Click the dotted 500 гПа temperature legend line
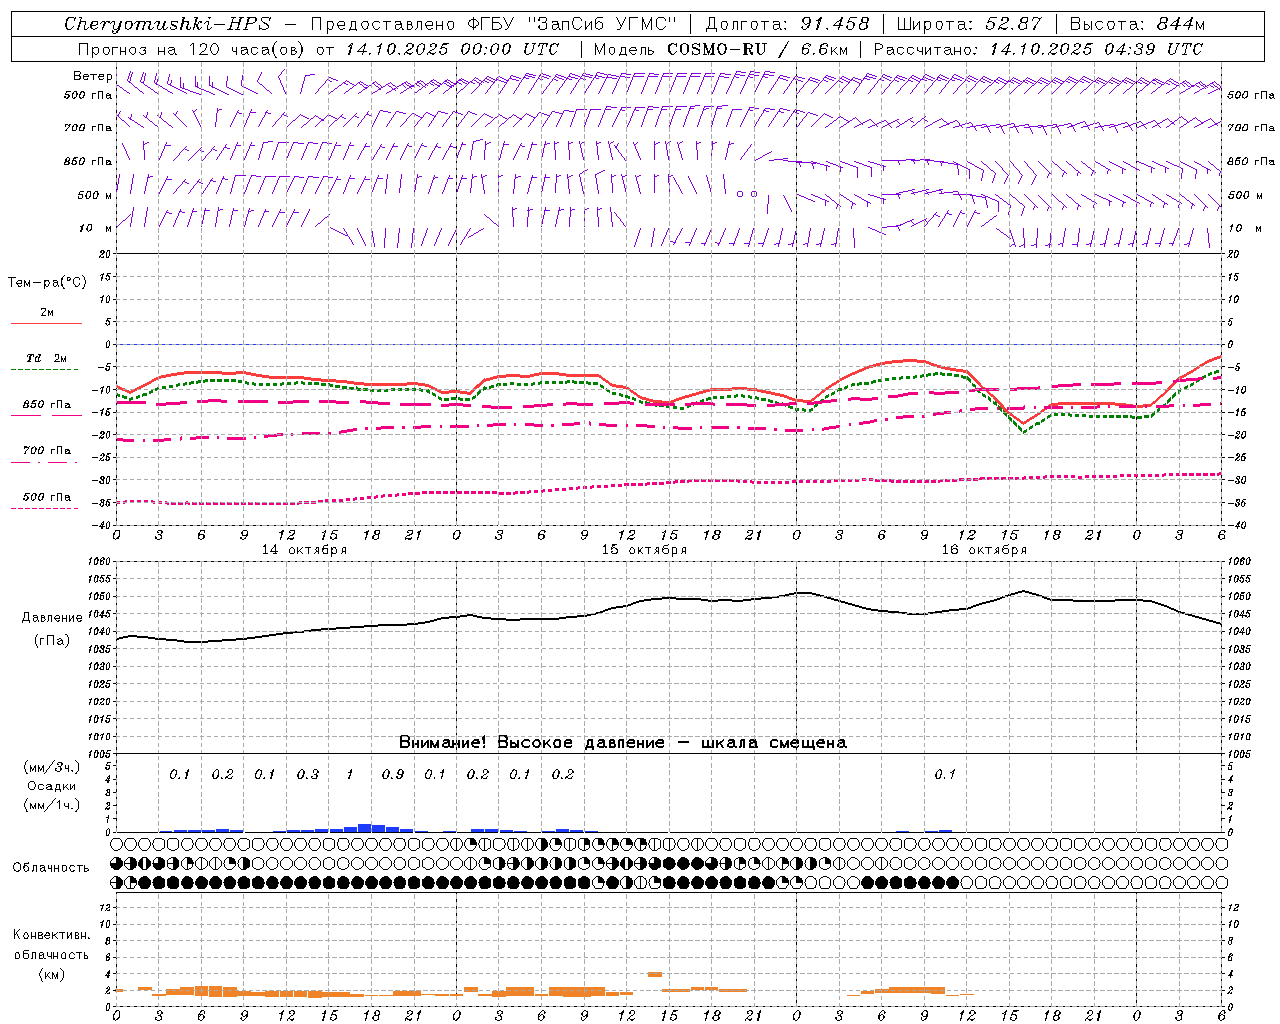Viewport: 1280px width, 1024px height. click(x=44, y=508)
